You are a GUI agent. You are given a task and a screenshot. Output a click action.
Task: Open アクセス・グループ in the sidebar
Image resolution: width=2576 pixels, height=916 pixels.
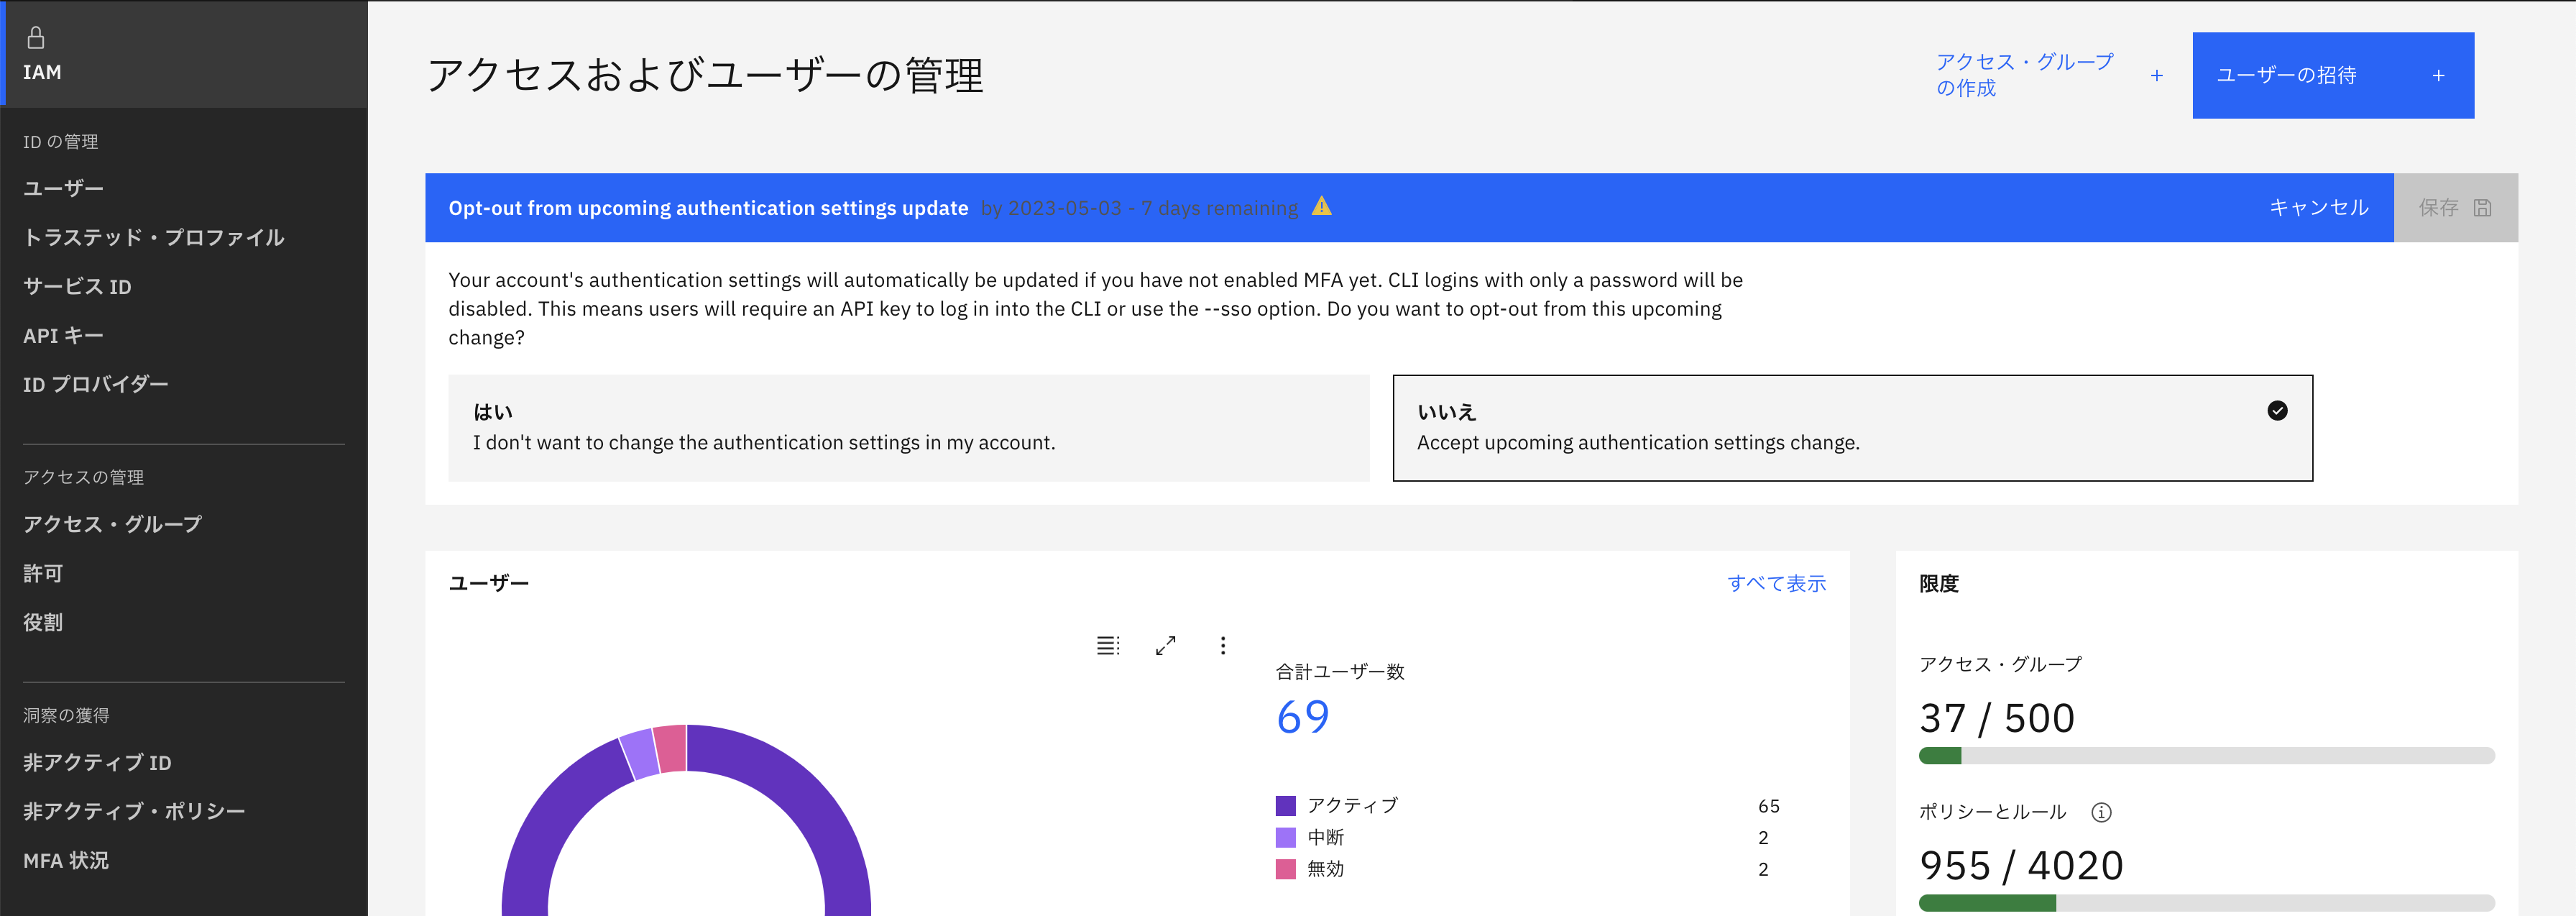[x=112, y=524]
